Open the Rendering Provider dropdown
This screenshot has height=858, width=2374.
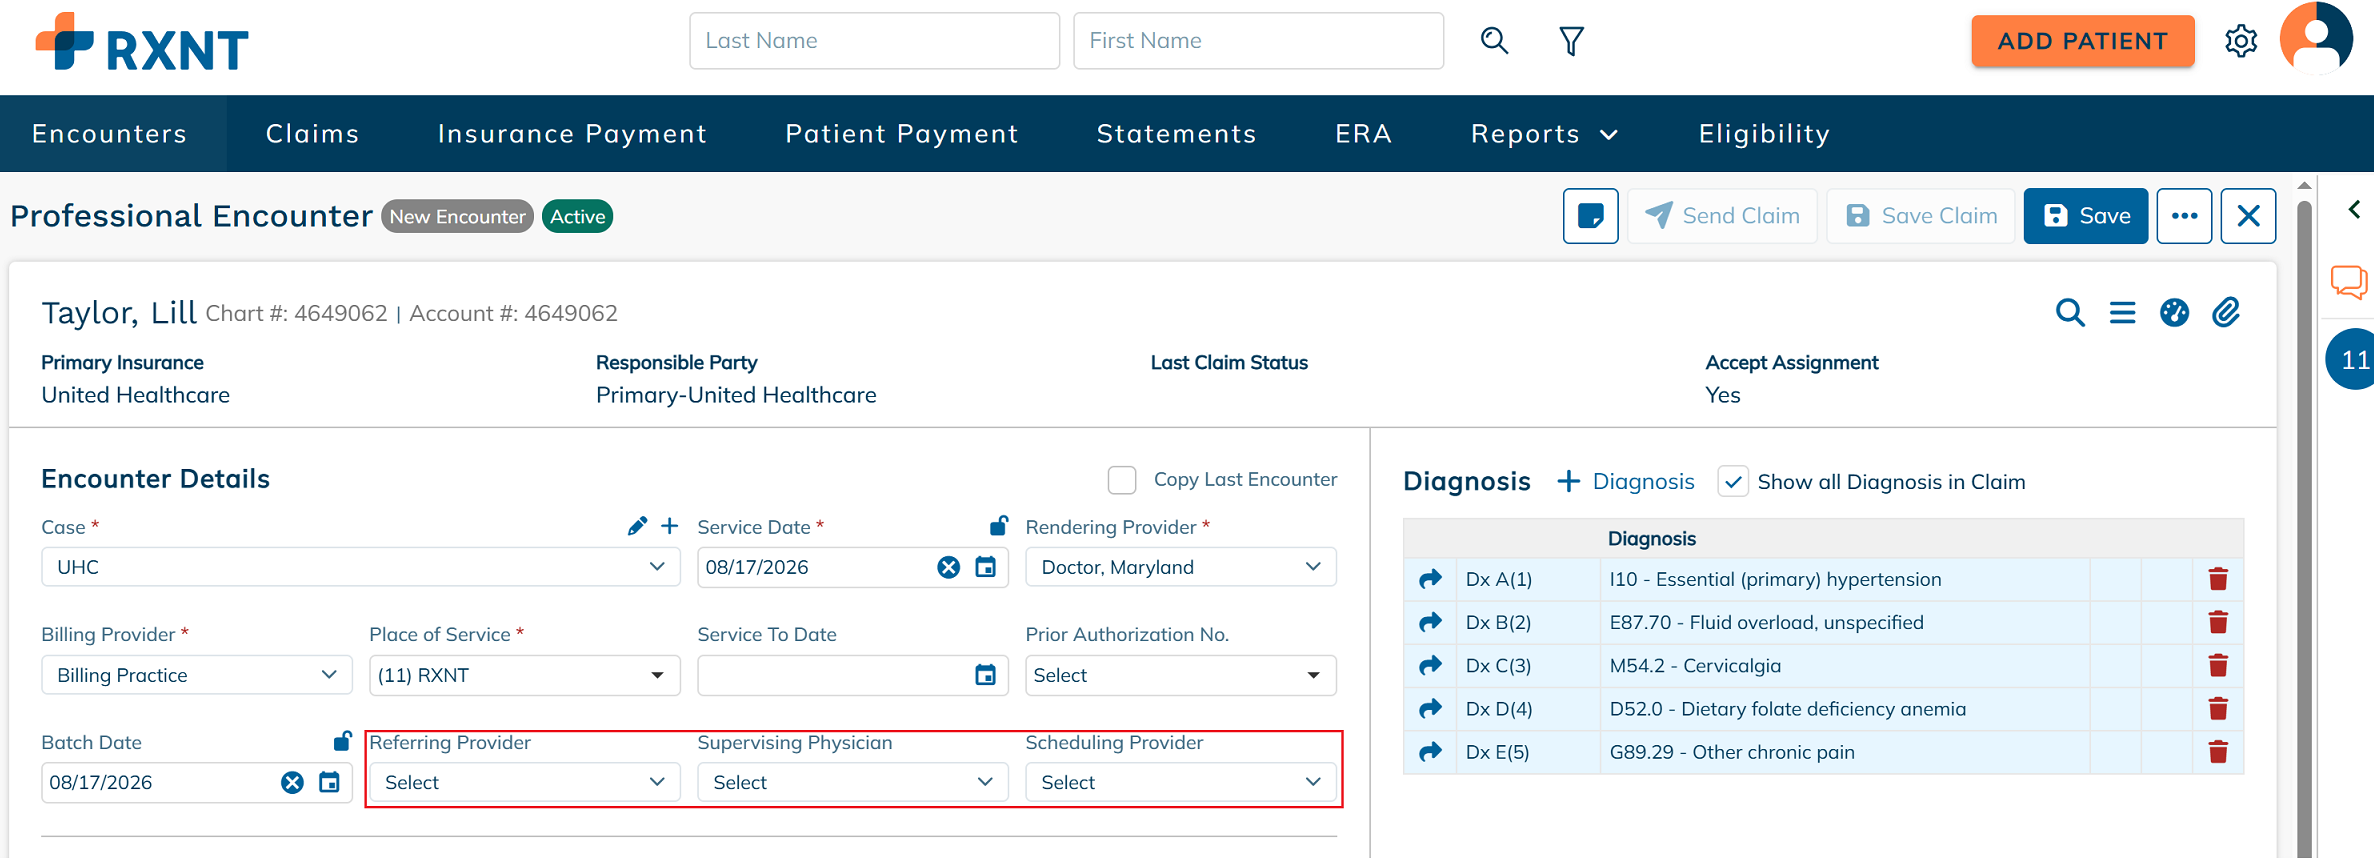tap(1181, 567)
